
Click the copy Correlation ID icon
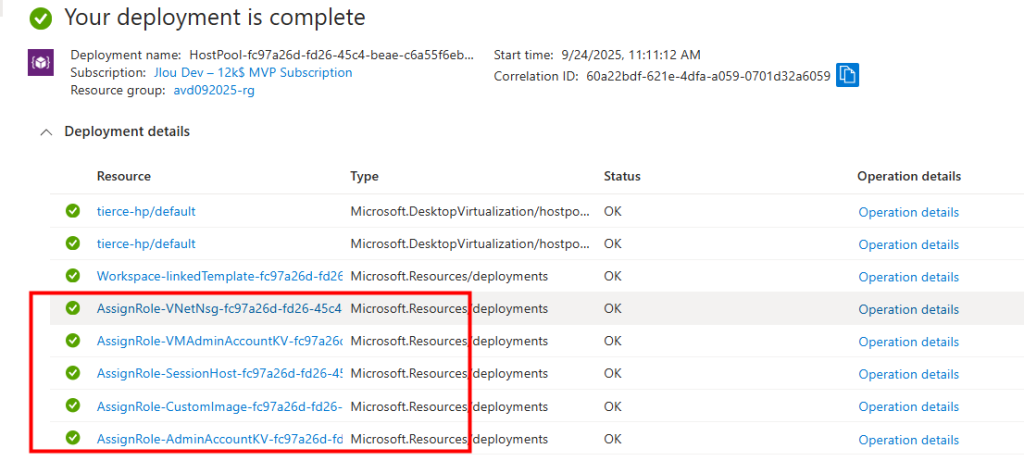click(847, 75)
